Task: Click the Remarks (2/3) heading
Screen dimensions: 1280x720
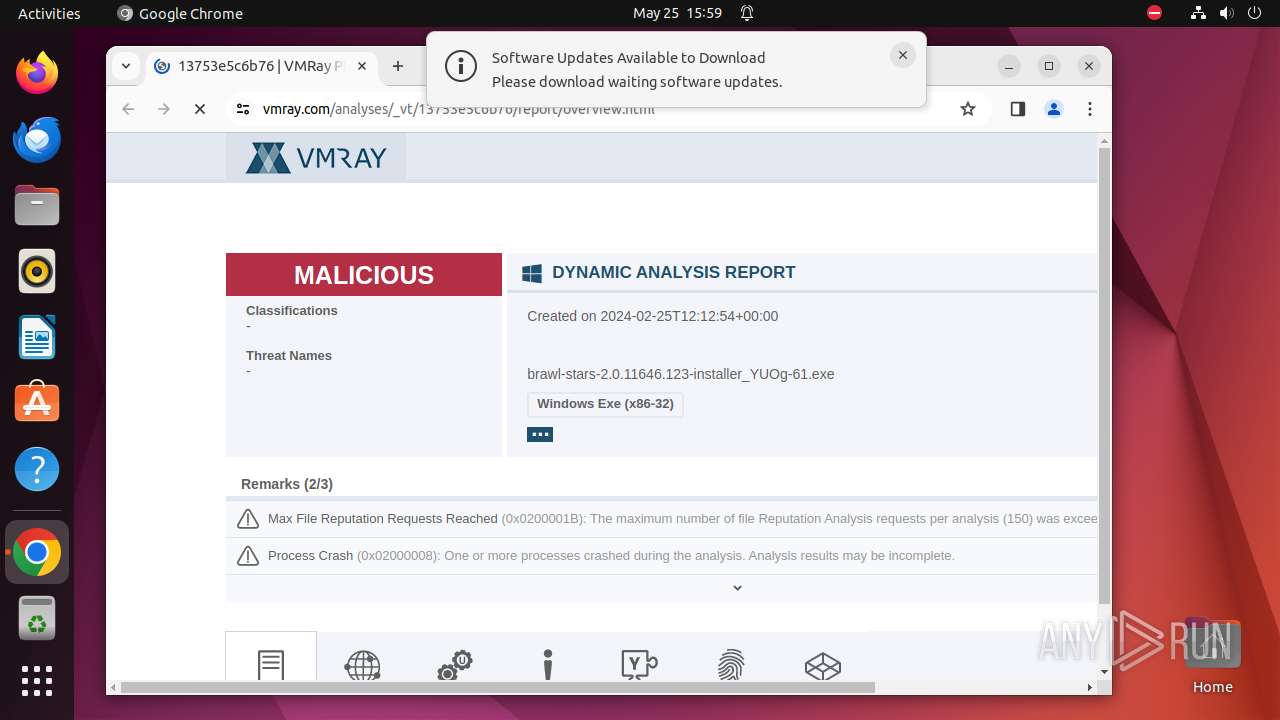Action: coord(287,484)
